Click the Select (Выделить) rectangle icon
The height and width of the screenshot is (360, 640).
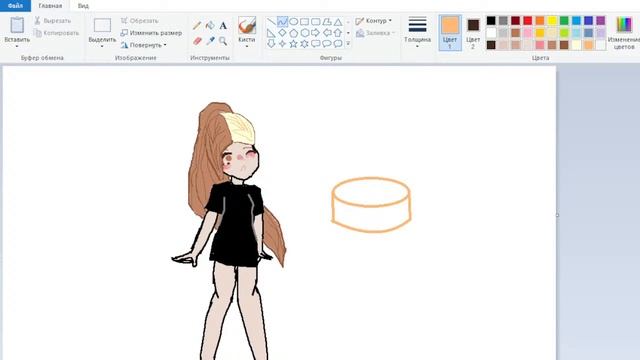tap(102, 25)
